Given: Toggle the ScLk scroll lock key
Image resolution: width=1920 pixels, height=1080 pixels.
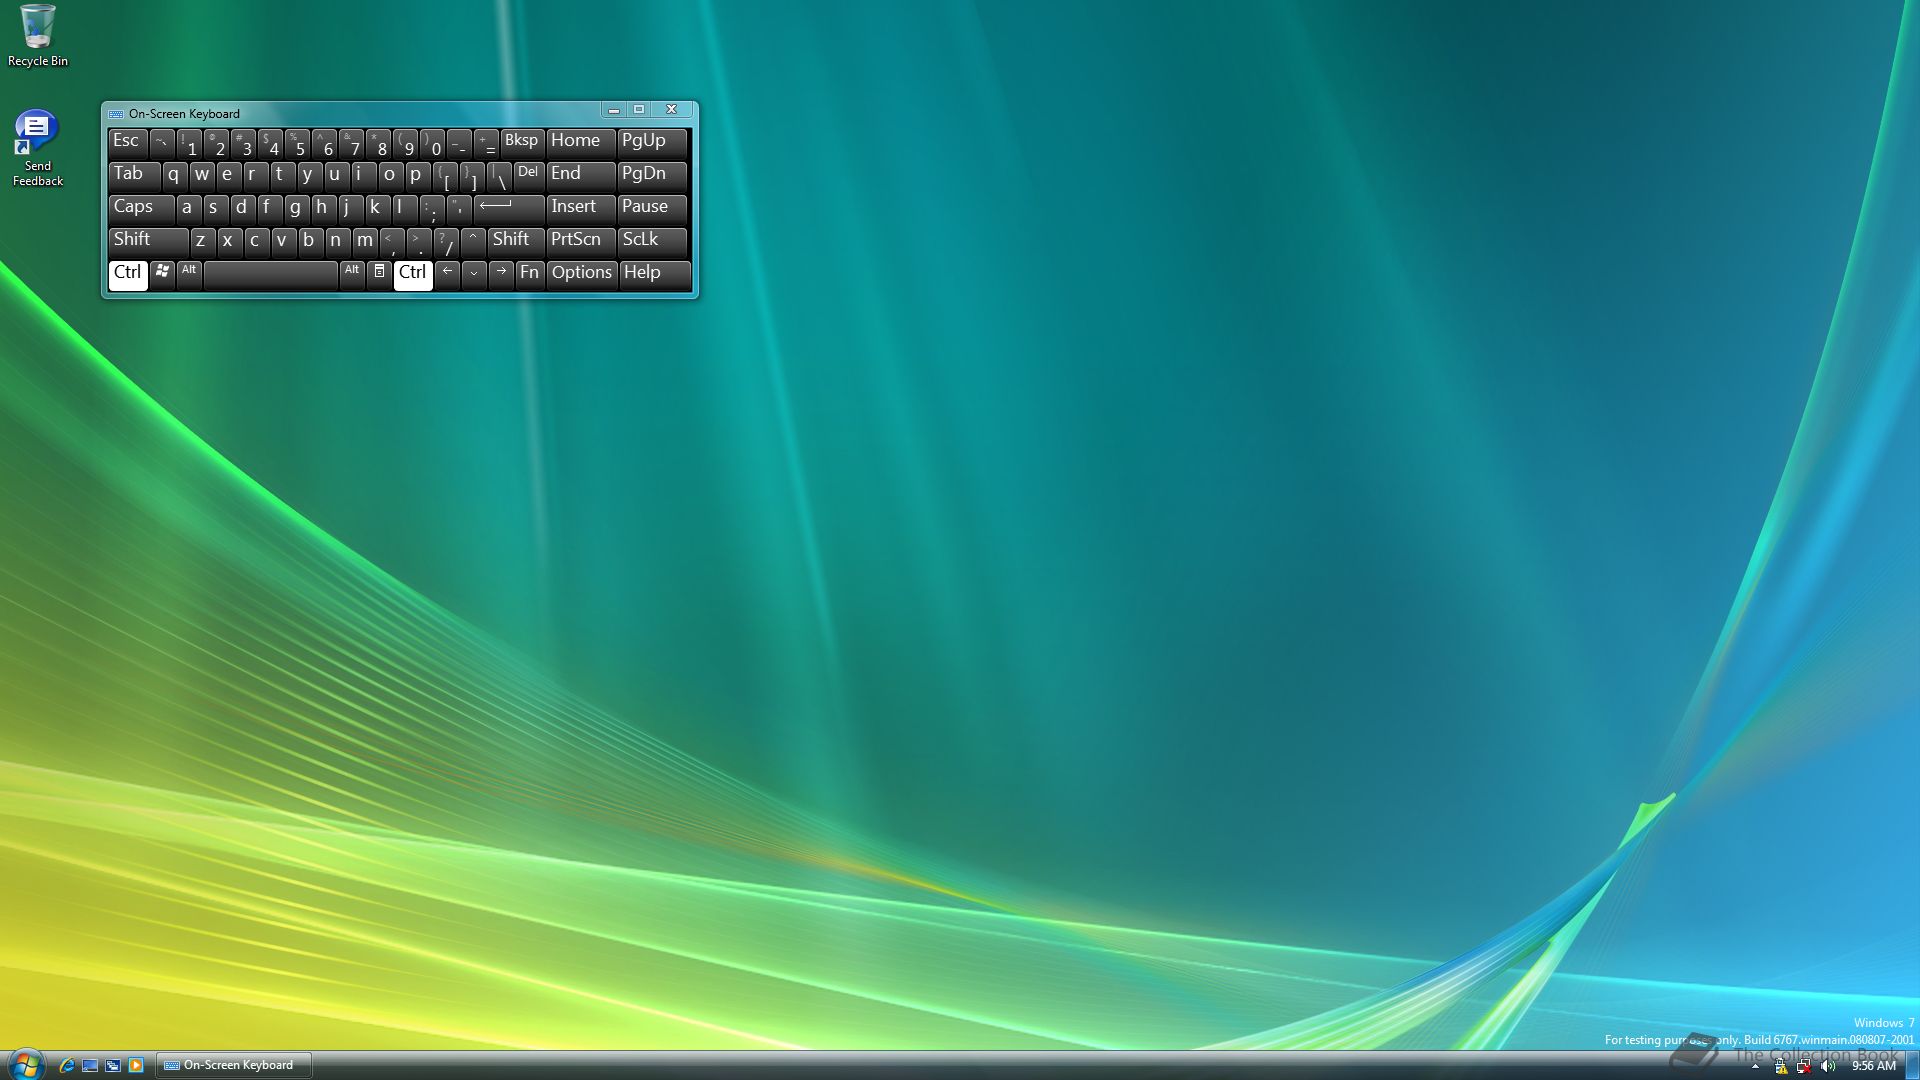Looking at the screenshot, I should point(653,242).
